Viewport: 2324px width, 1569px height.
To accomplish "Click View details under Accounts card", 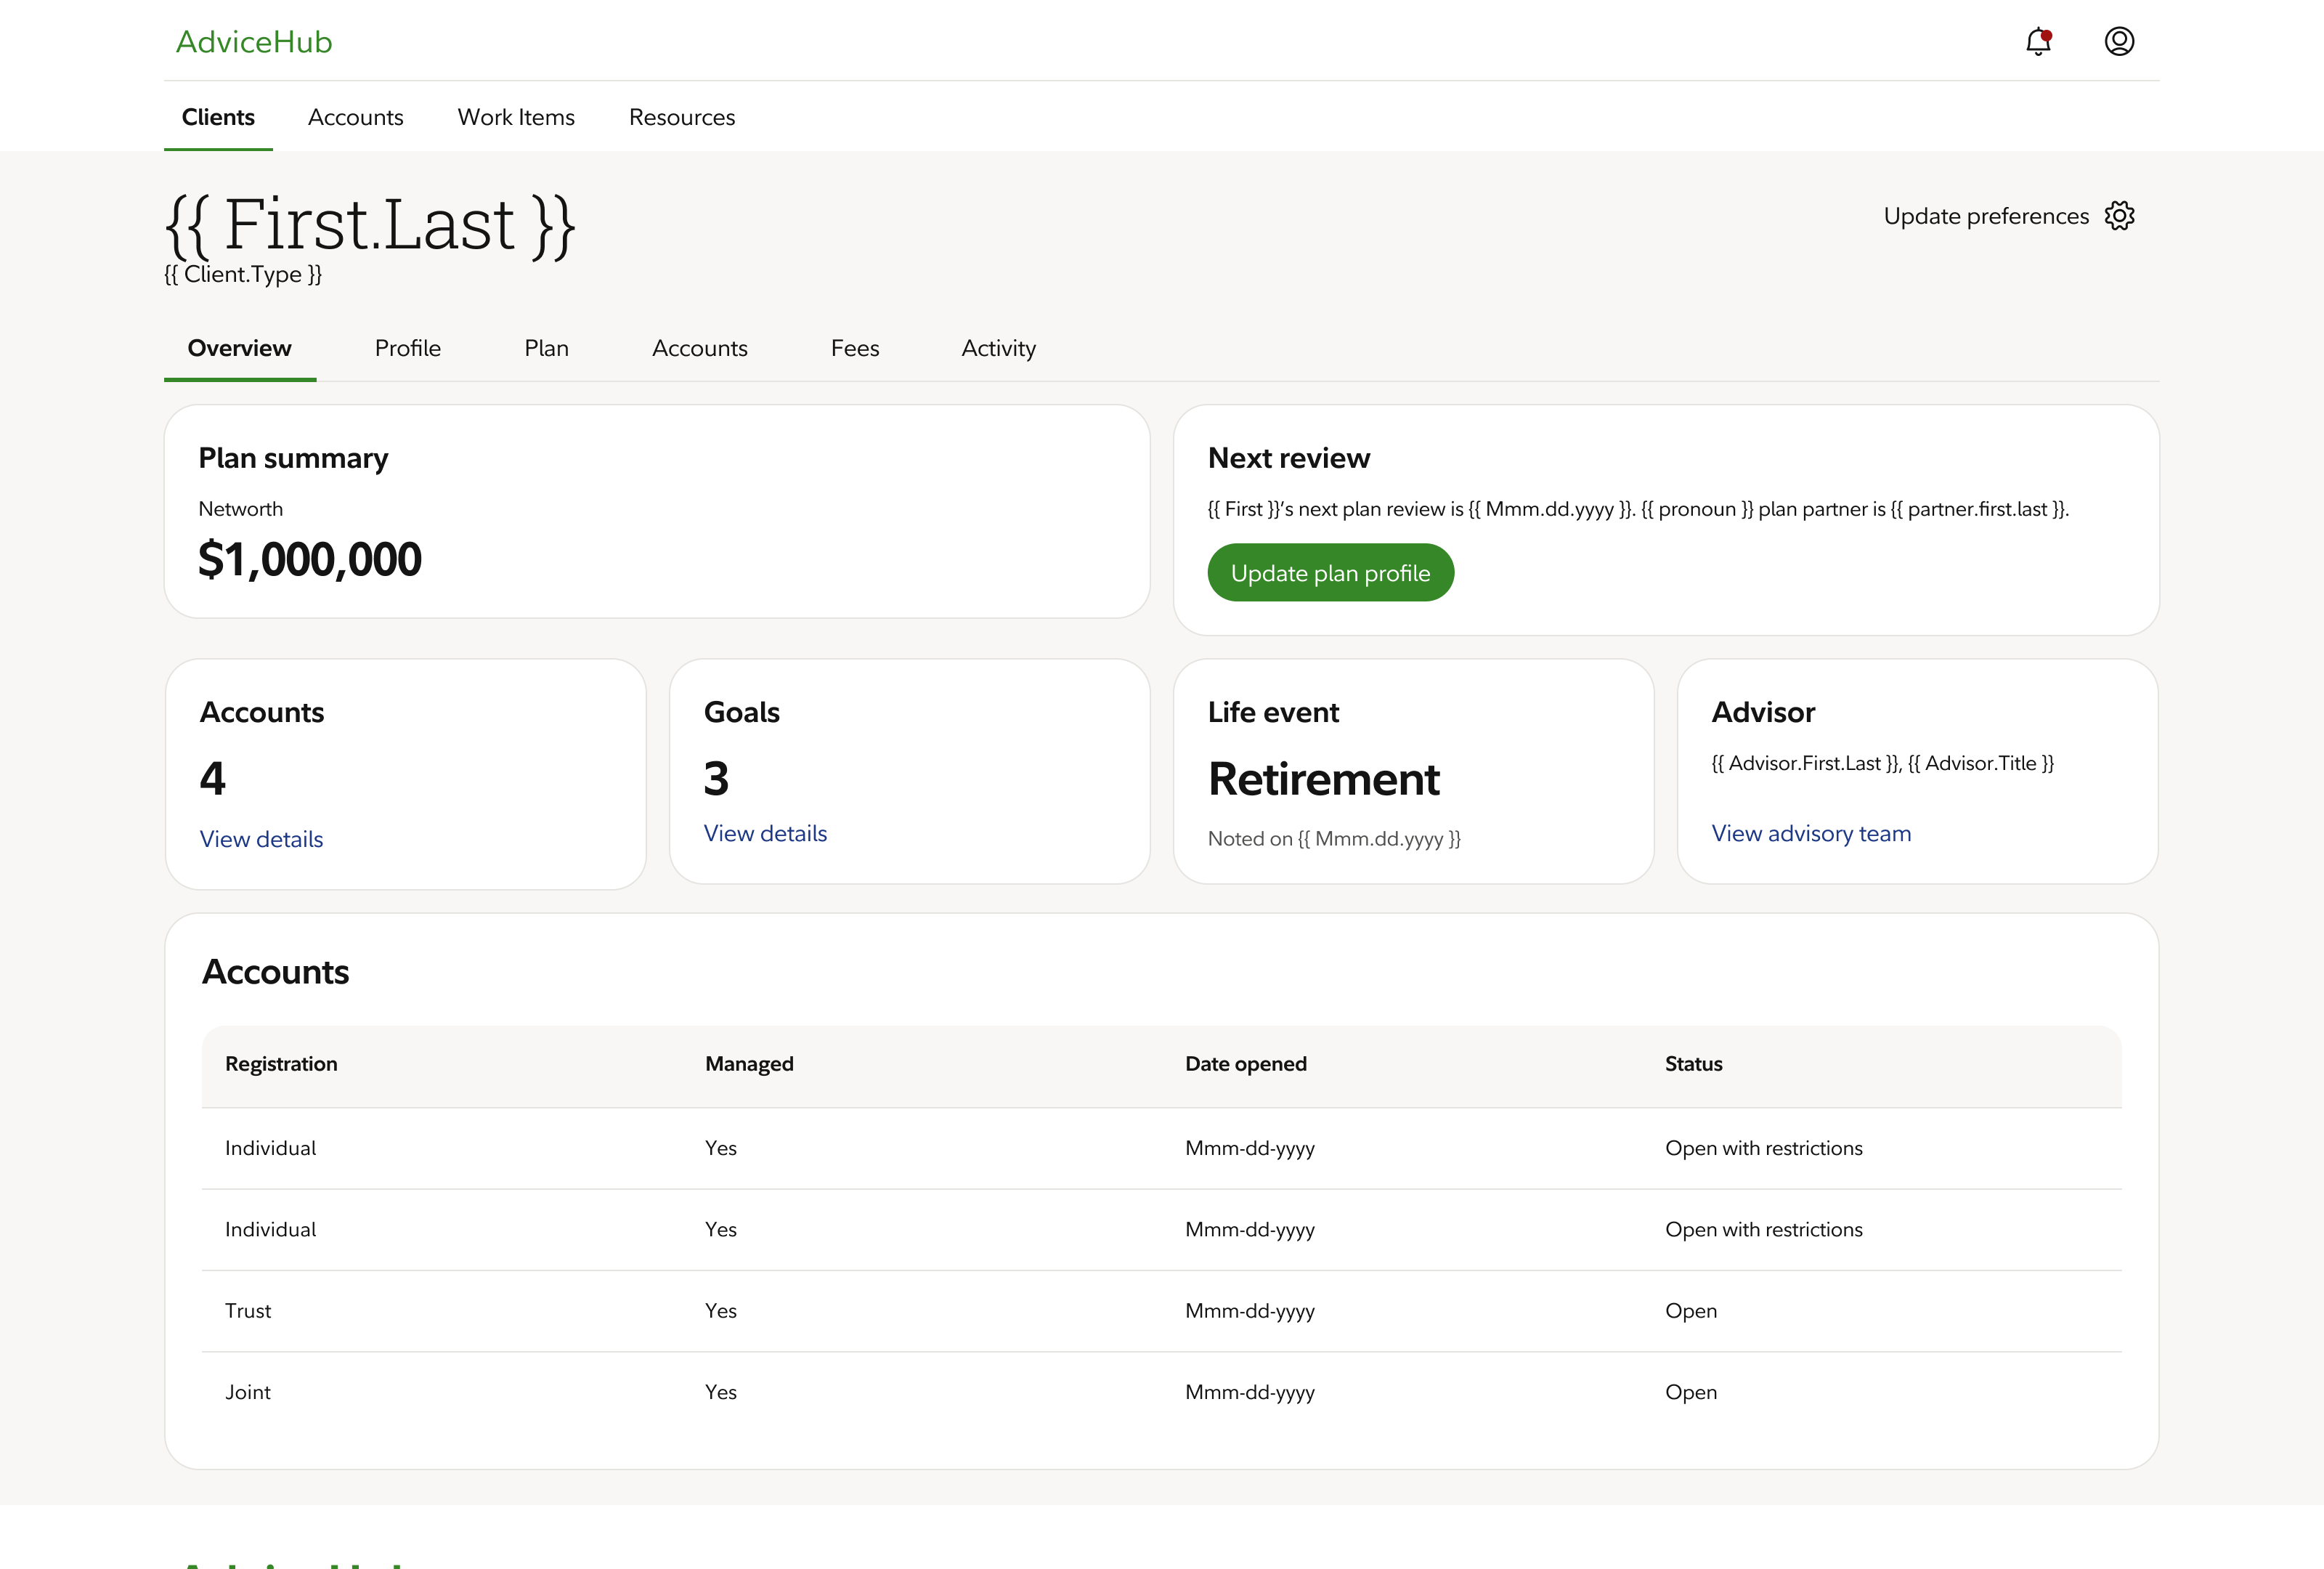I will click(x=261, y=839).
